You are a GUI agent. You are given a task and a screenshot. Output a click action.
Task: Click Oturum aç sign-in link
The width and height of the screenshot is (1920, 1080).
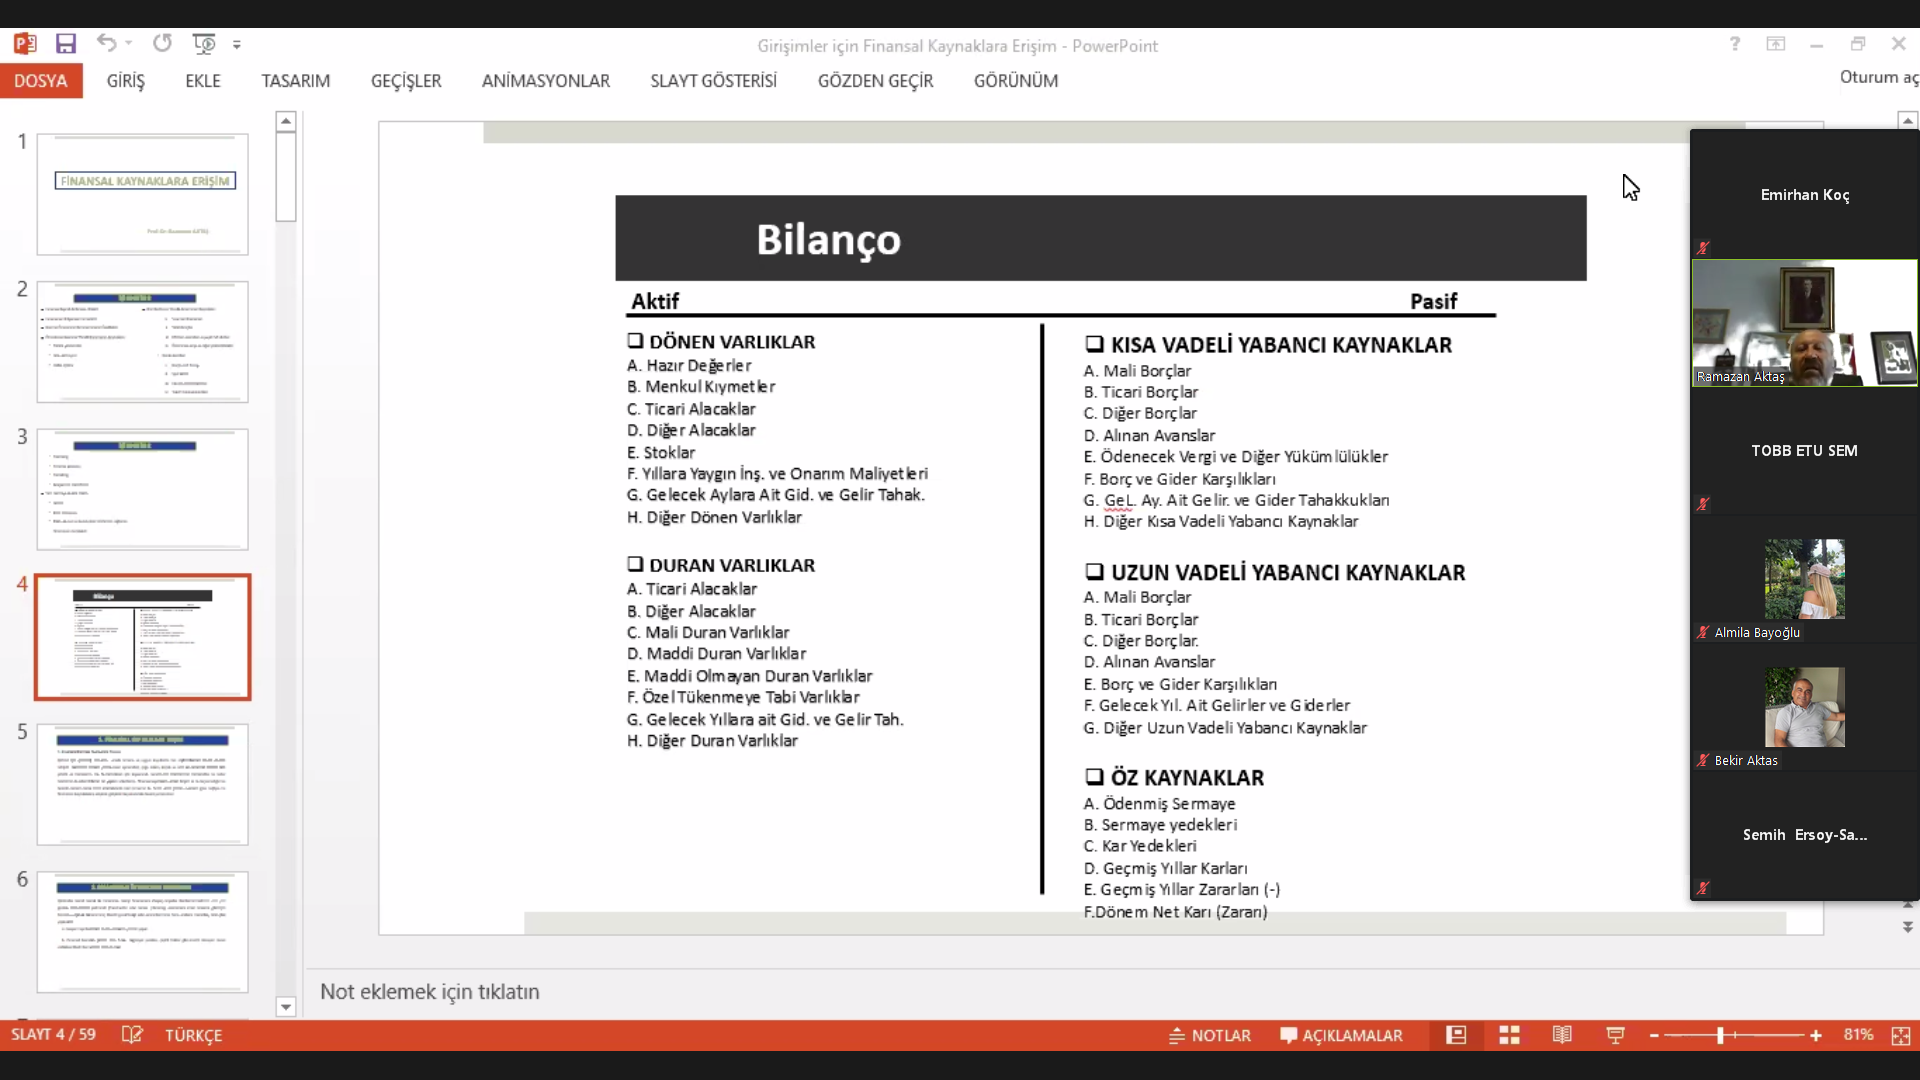point(1879,78)
